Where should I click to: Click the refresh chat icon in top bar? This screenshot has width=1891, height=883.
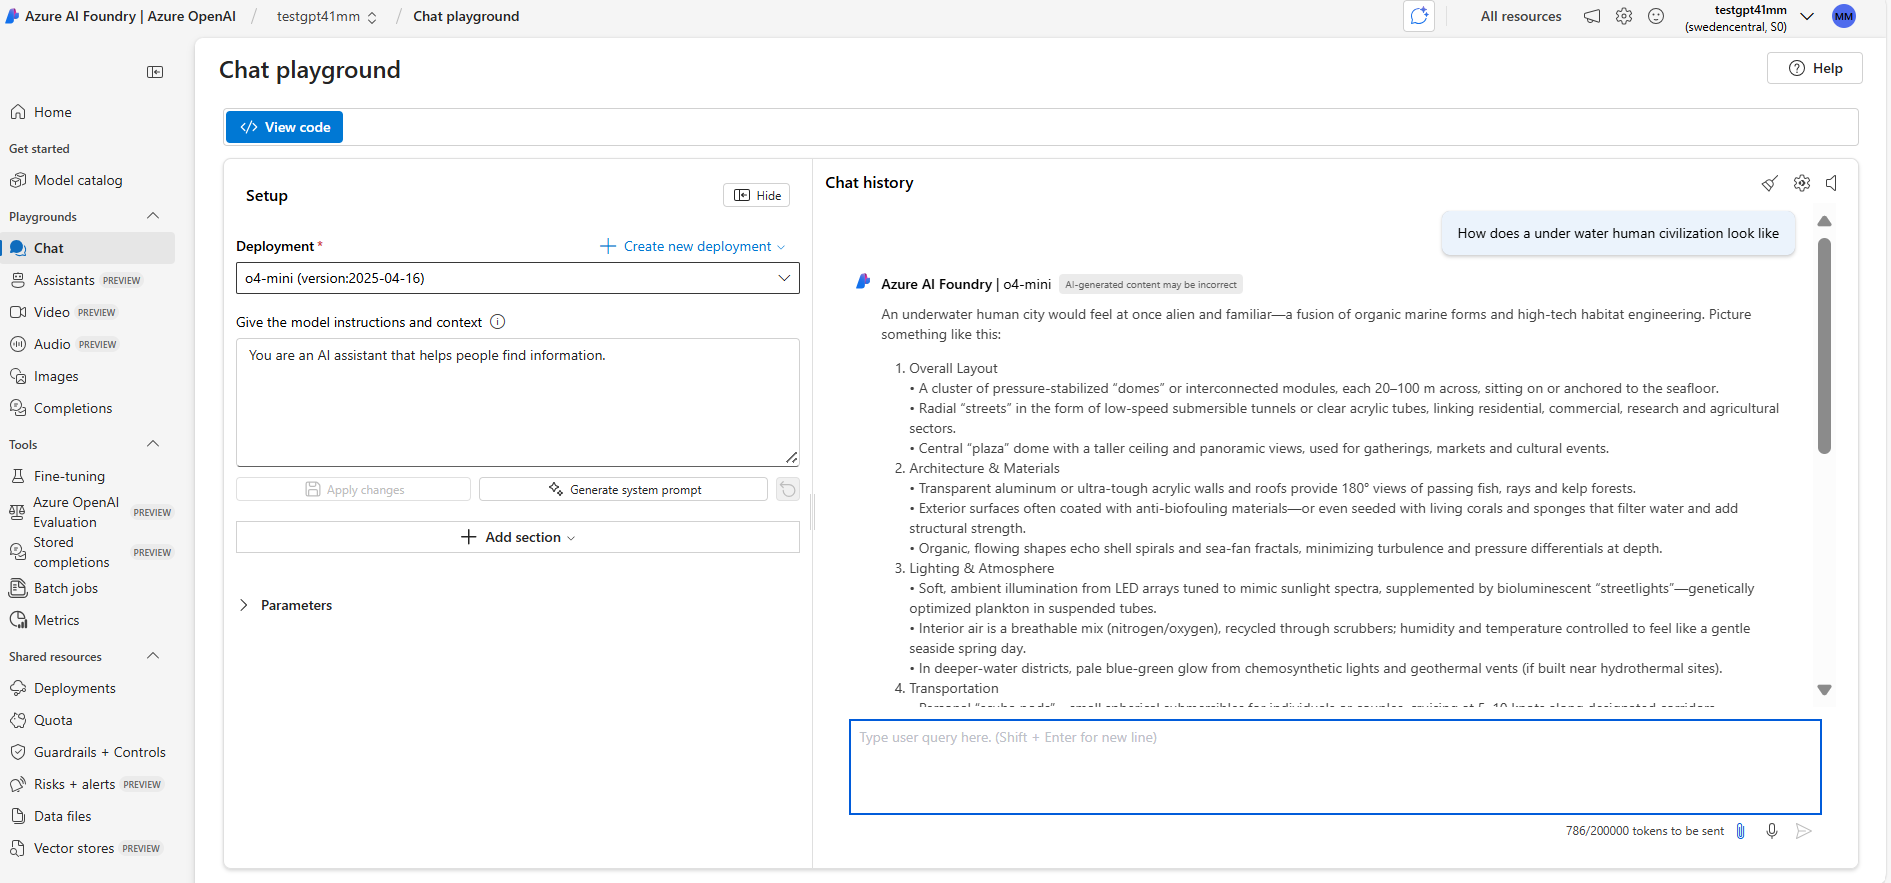[1419, 16]
